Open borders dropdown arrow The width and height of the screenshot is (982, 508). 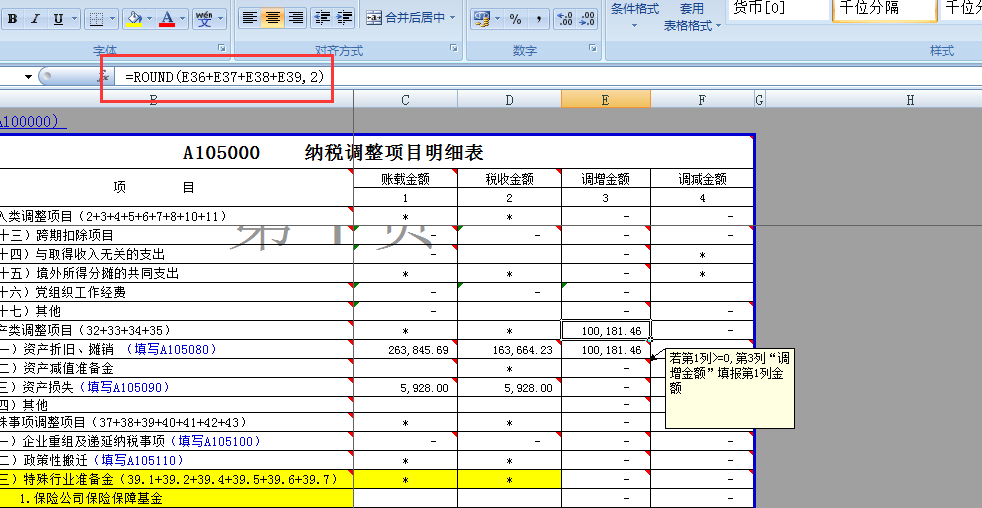point(113,19)
